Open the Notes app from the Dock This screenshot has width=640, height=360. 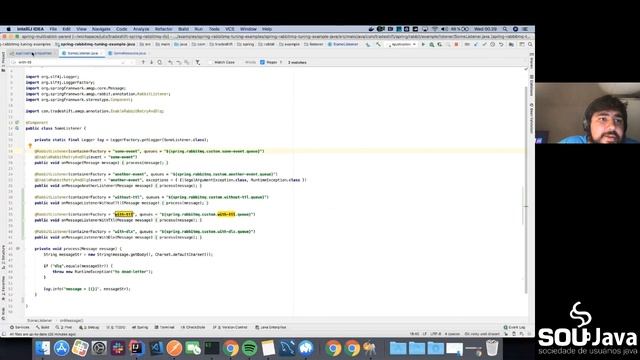click(x=268, y=348)
